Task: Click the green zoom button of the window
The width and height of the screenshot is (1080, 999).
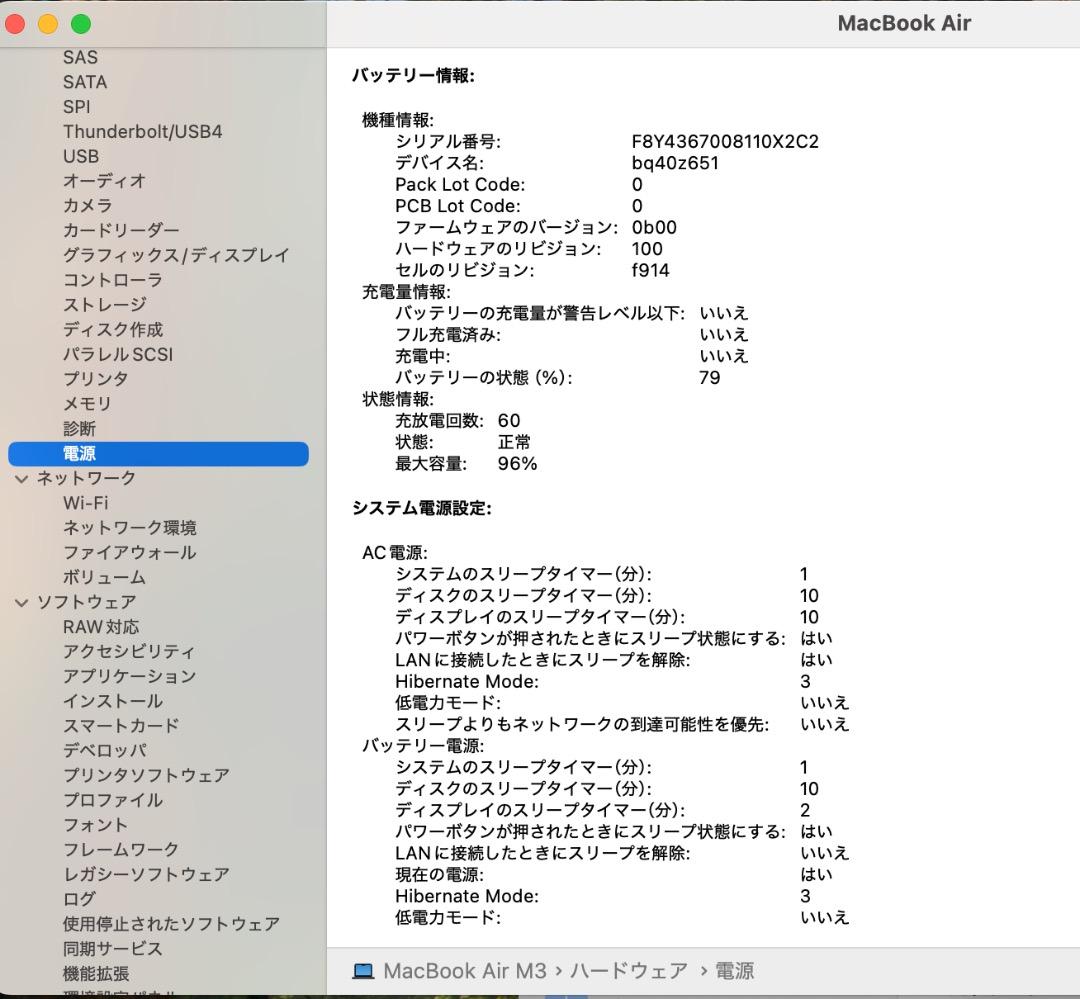Action: point(79,23)
